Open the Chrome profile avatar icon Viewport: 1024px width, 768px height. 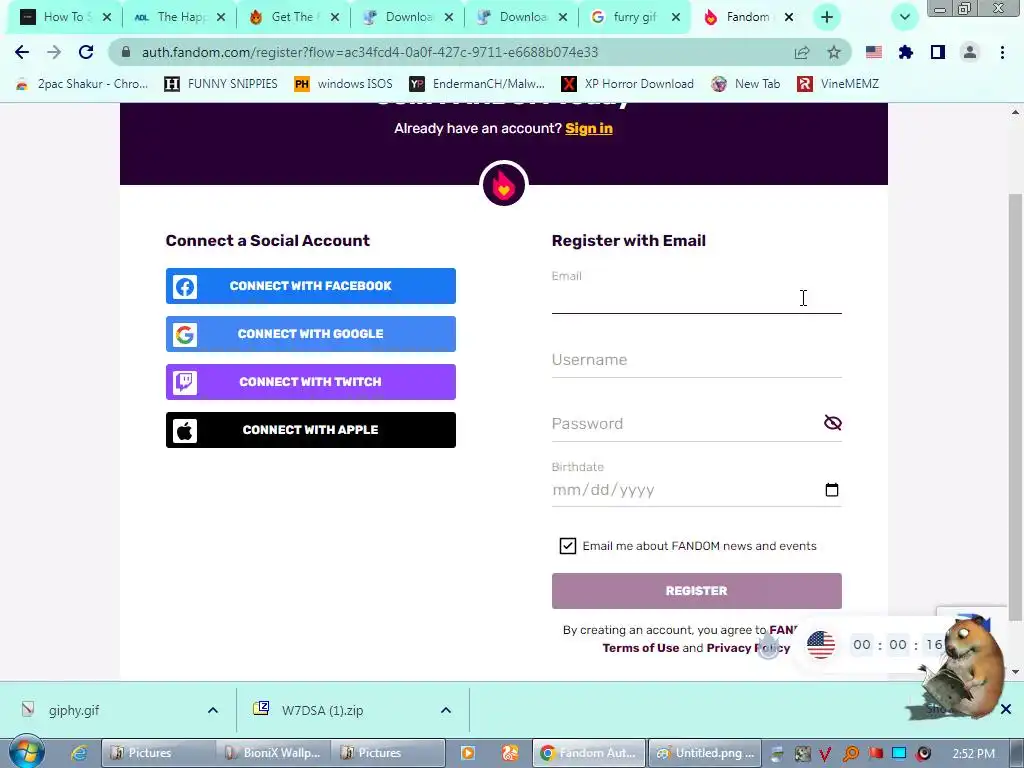coord(970,52)
